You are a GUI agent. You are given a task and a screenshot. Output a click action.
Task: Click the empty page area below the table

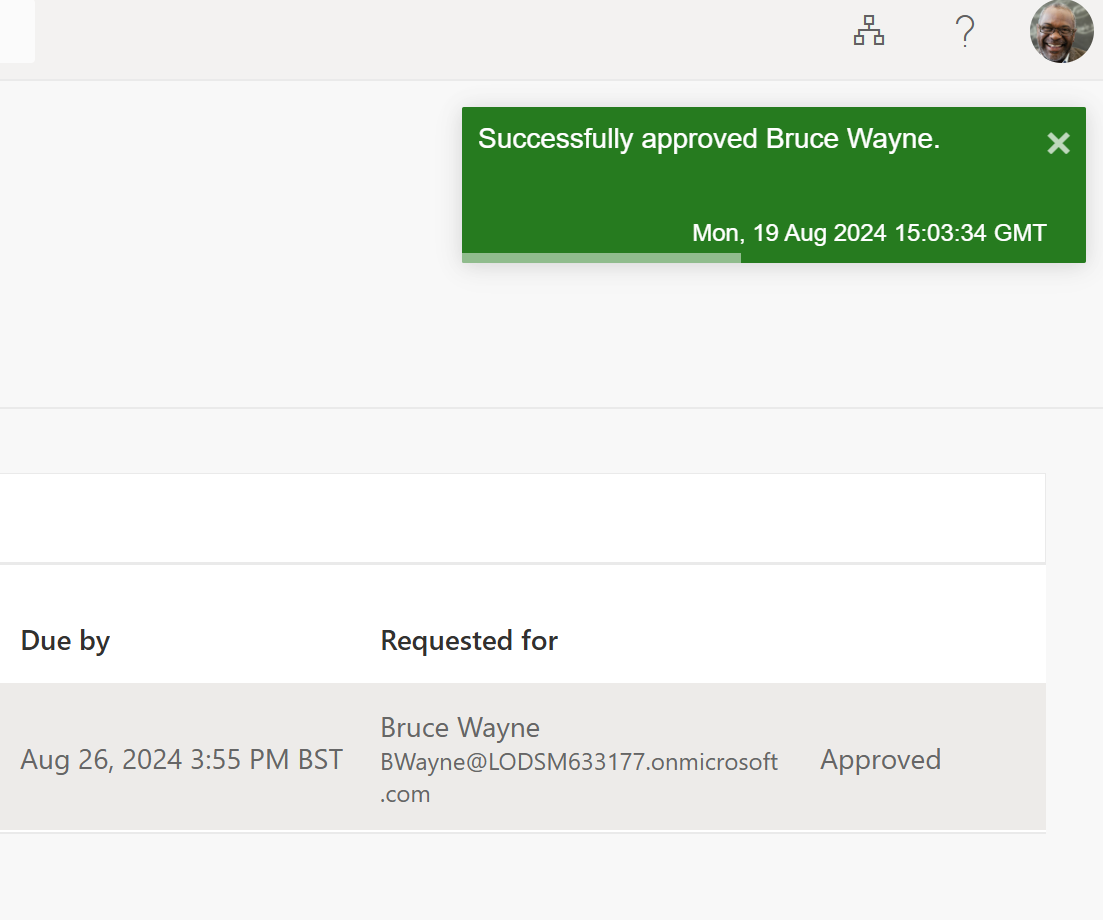(520, 880)
